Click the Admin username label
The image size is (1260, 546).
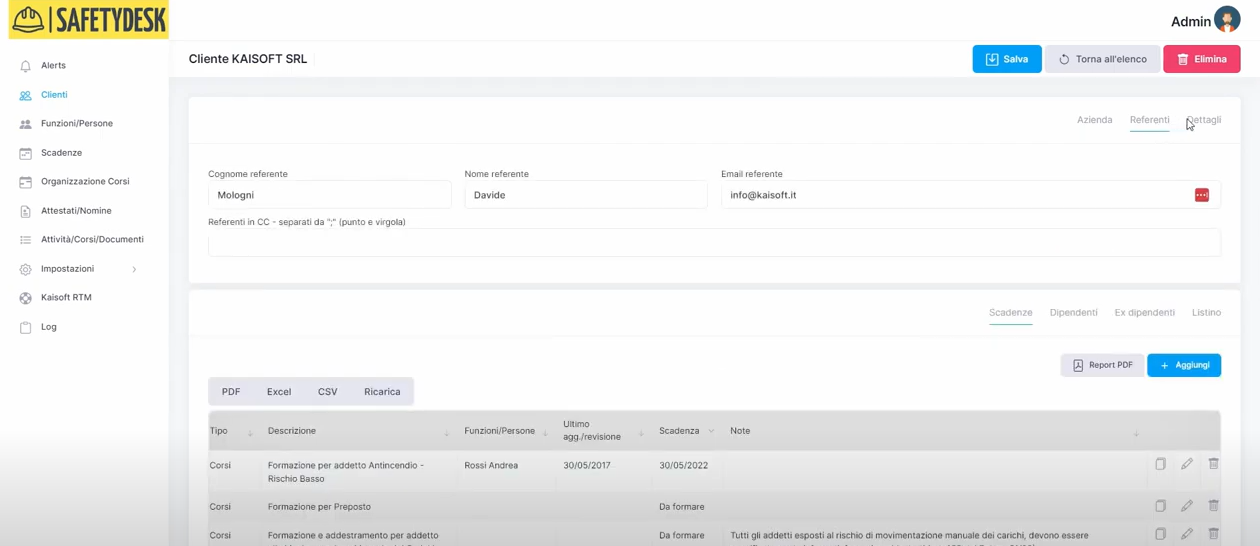click(x=1190, y=21)
